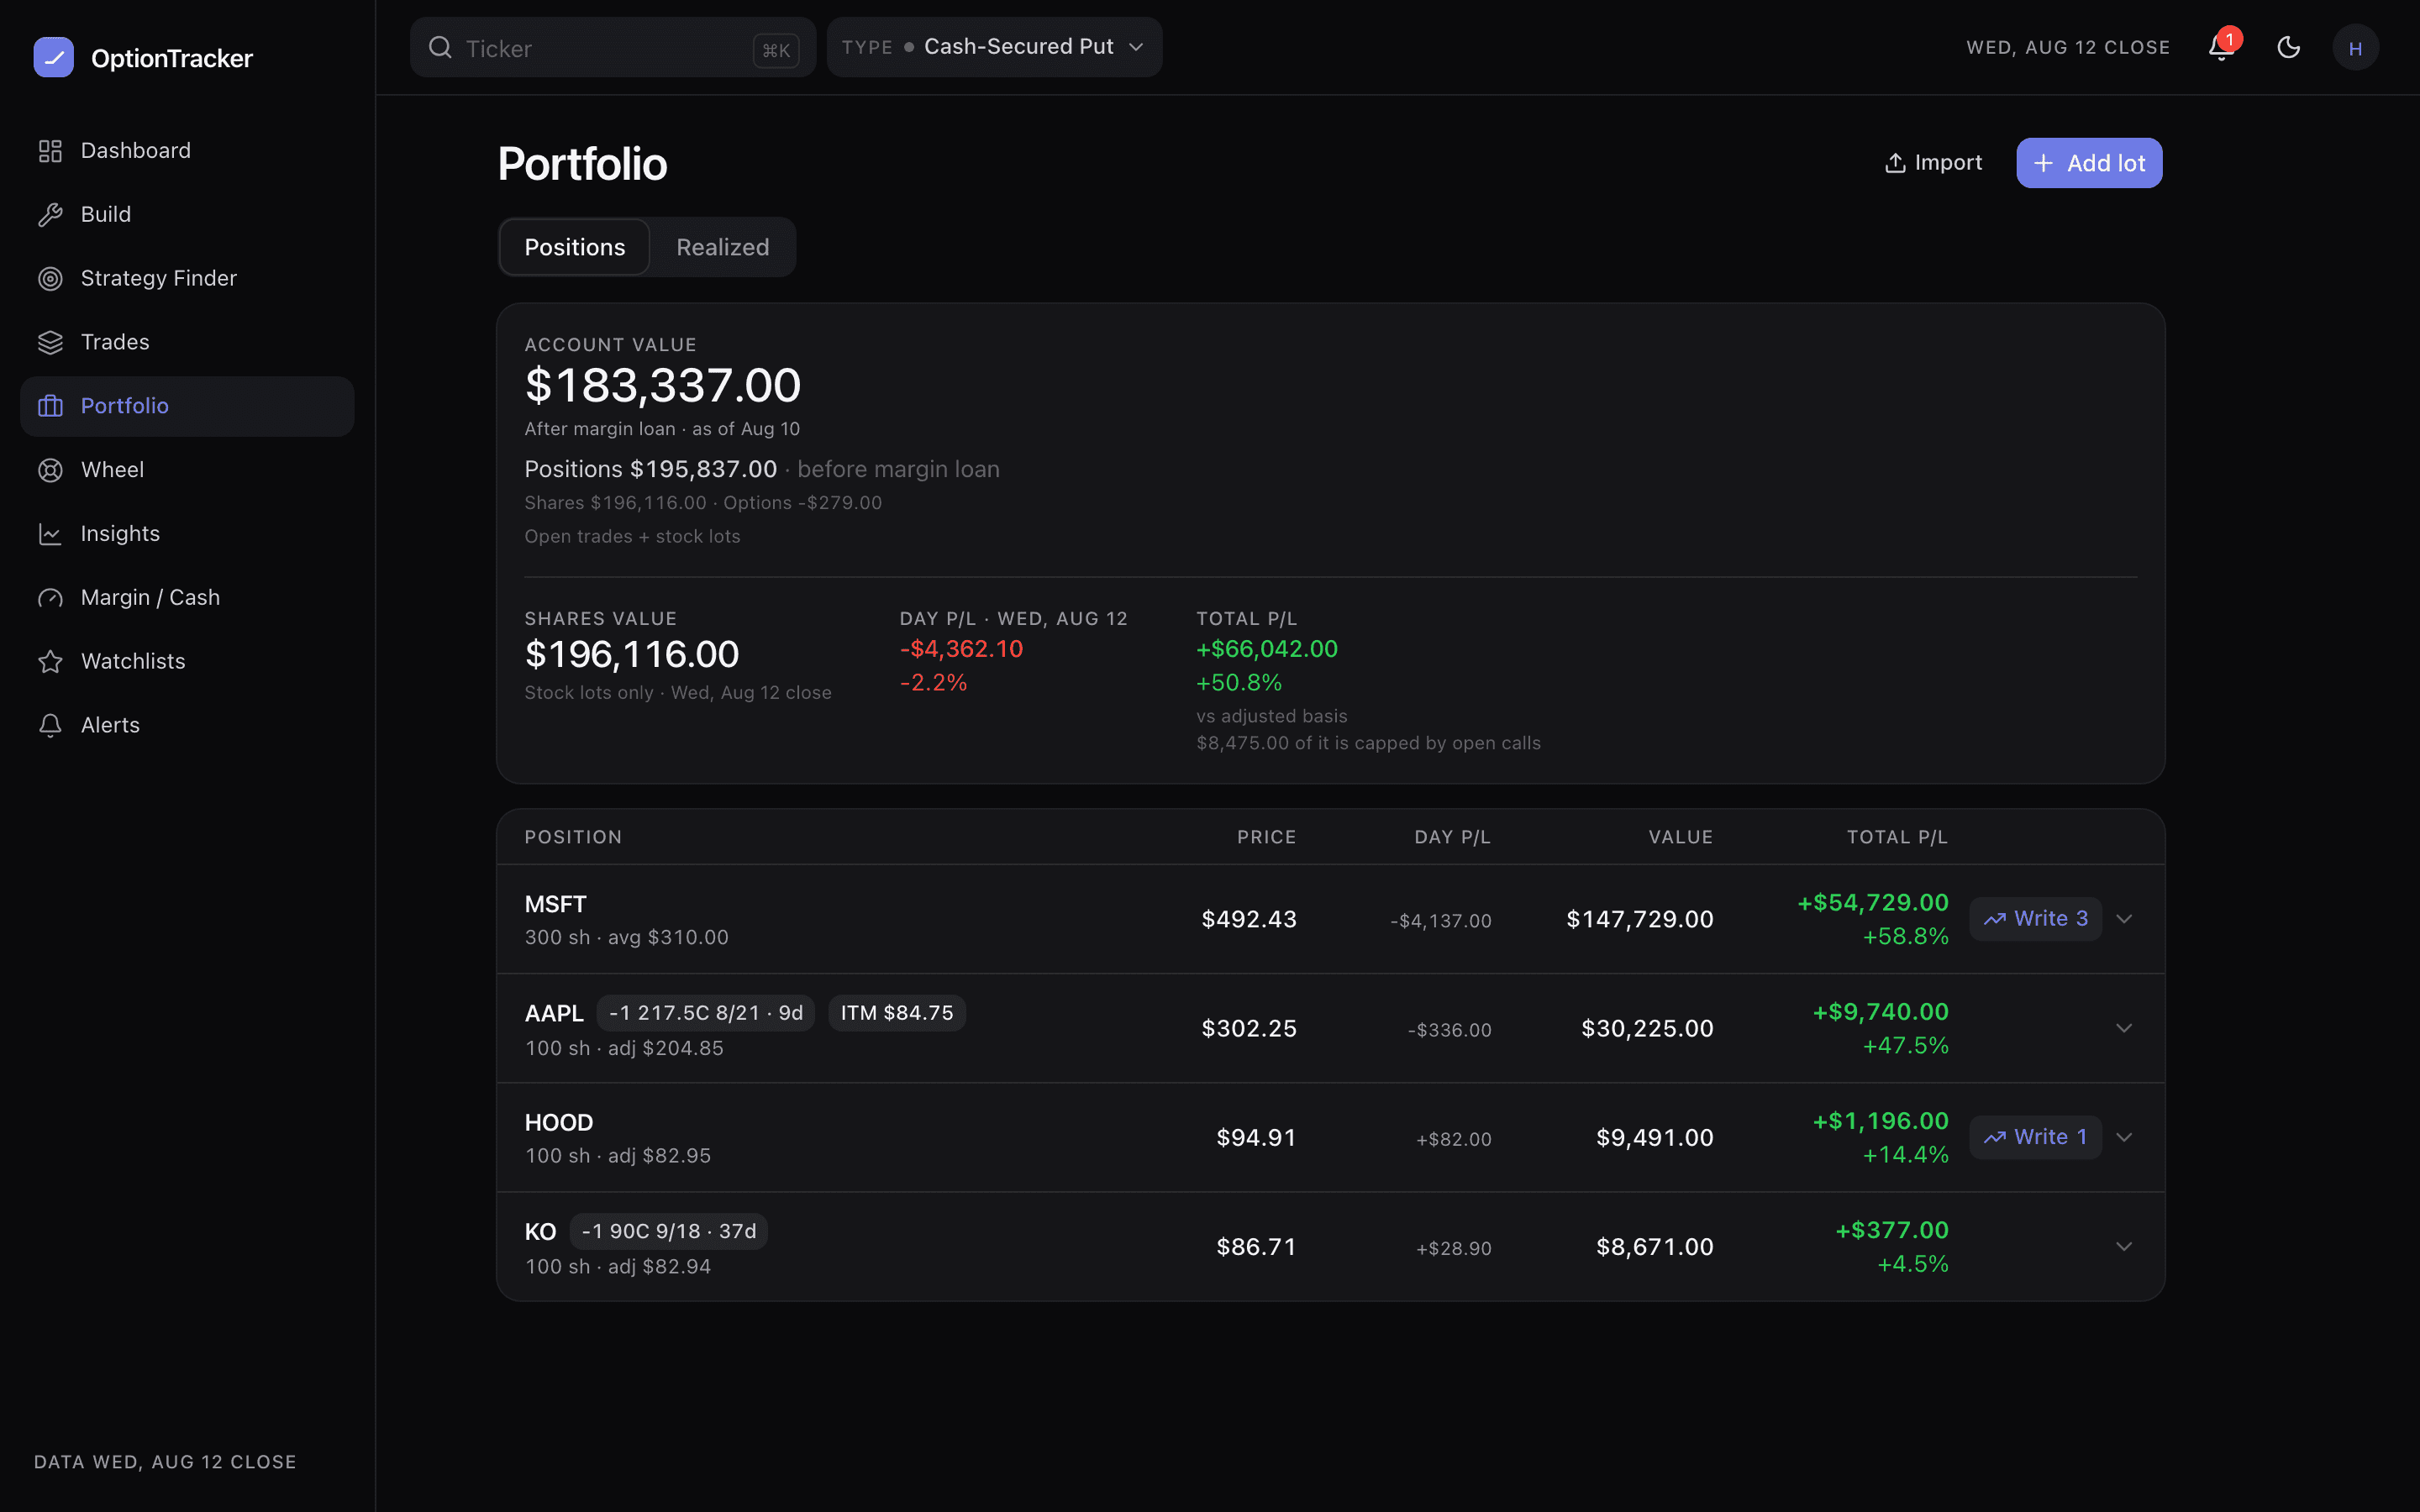This screenshot has width=2420, height=1512.
Task: Switch to the Positions tab
Action: tap(574, 247)
